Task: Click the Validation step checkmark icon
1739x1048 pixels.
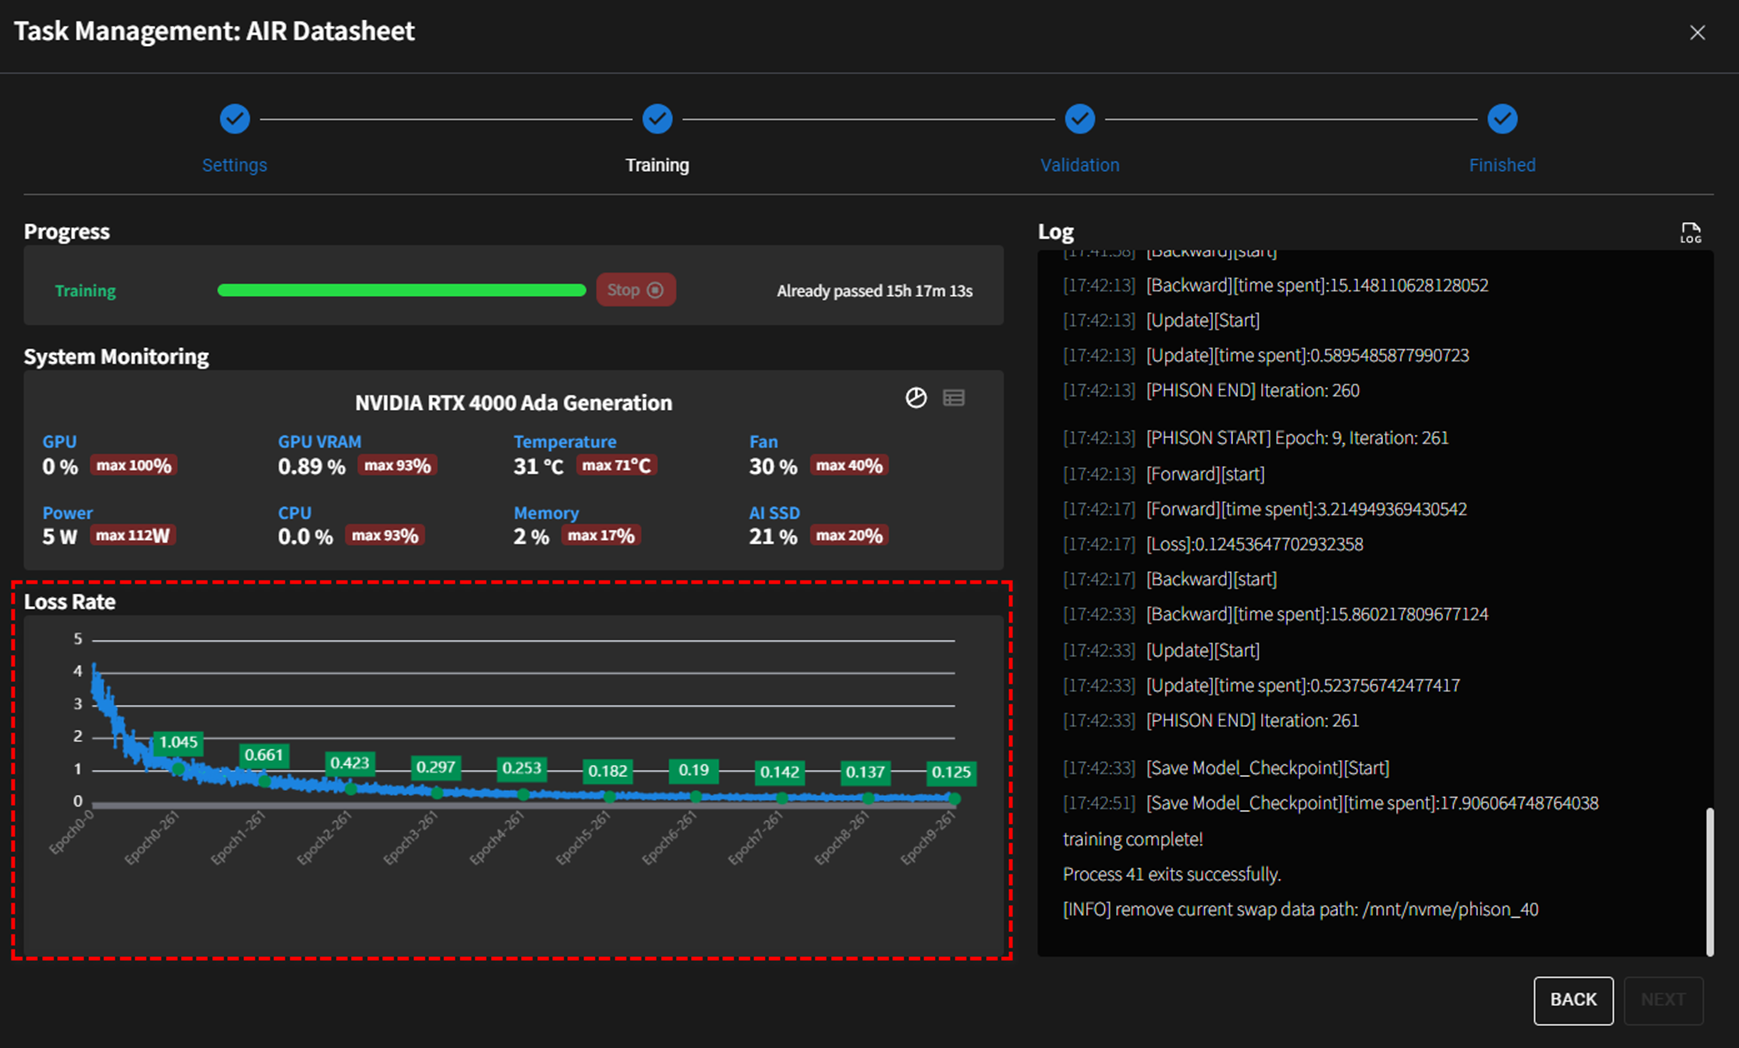Action: click(1079, 119)
